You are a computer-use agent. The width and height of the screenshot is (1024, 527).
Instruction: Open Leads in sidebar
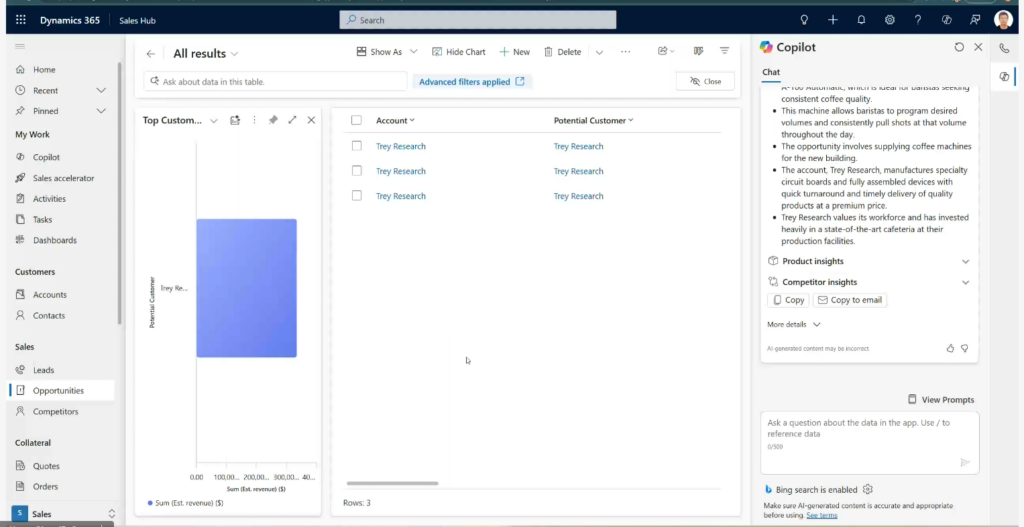click(x=43, y=370)
